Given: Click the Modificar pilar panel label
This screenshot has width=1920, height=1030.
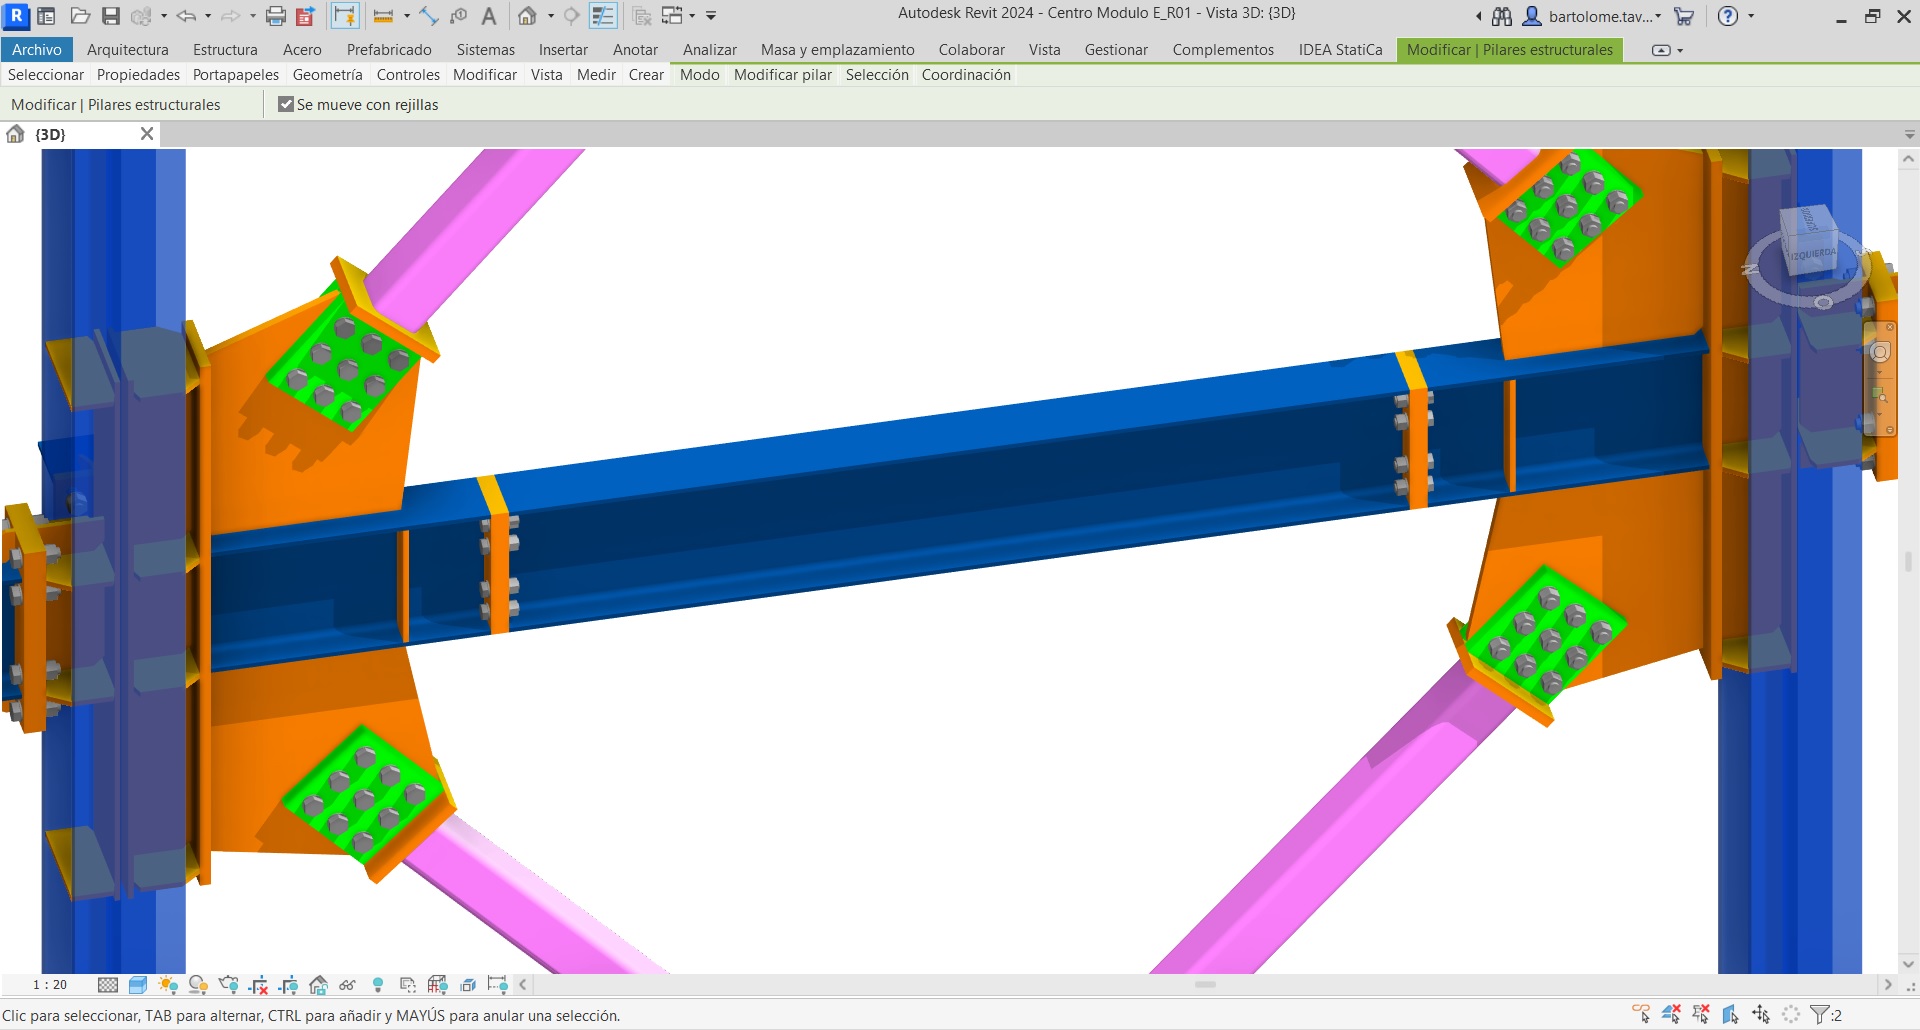Looking at the screenshot, I should coord(783,74).
